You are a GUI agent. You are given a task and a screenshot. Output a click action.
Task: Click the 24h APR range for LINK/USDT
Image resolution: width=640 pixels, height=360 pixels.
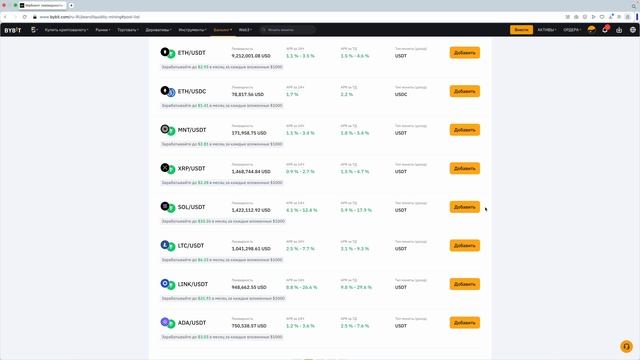(x=302, y=287)
